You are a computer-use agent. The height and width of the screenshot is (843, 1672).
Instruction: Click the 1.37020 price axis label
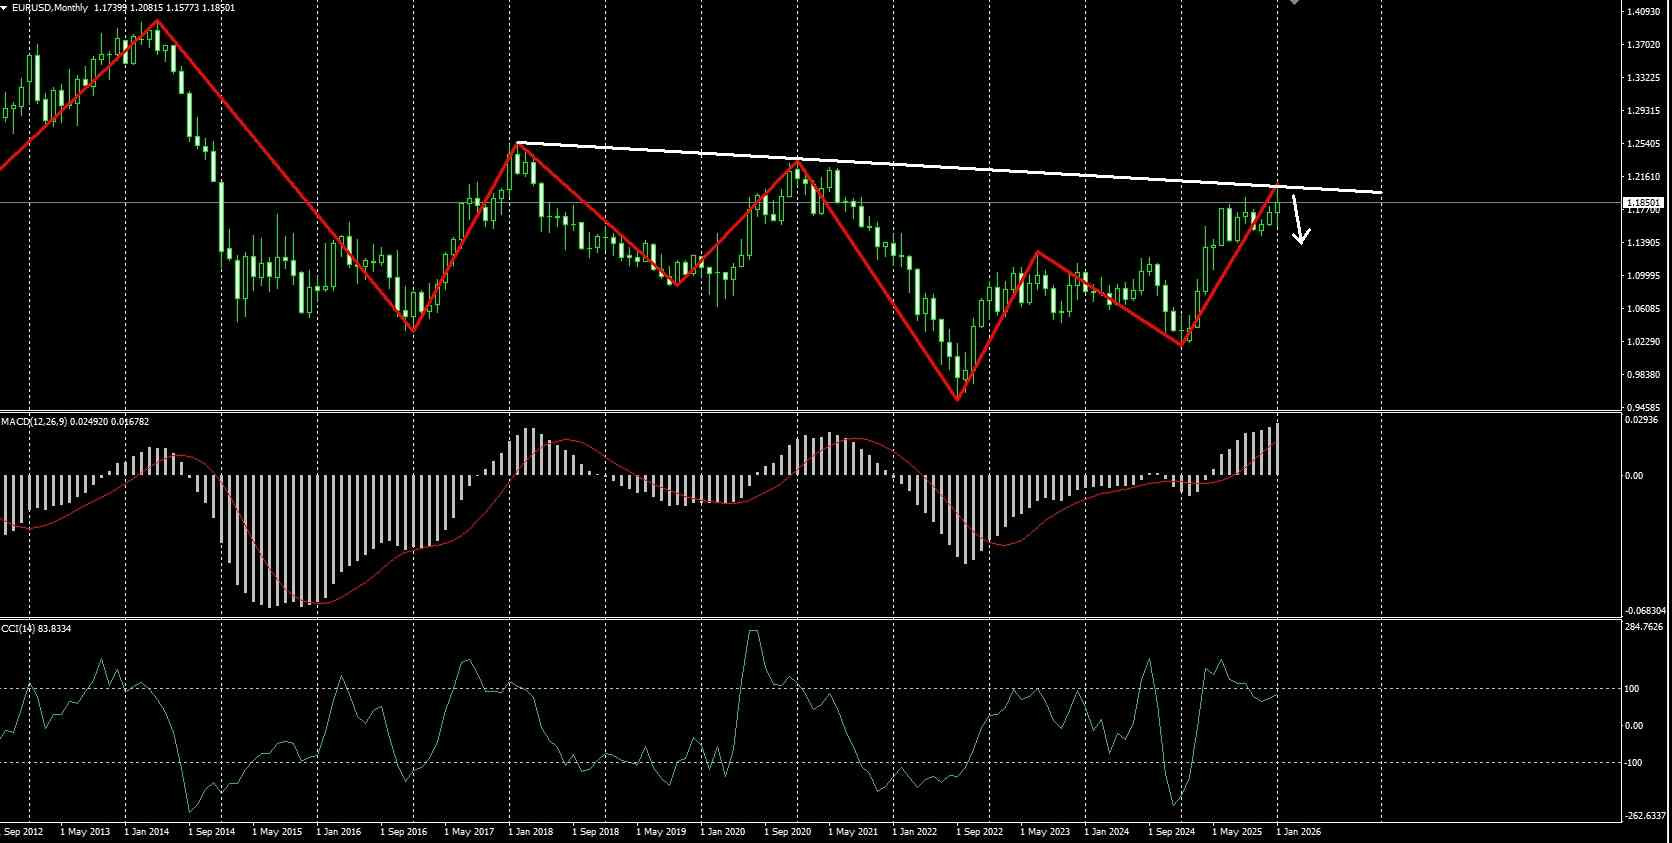click(x=1644, y=45)
